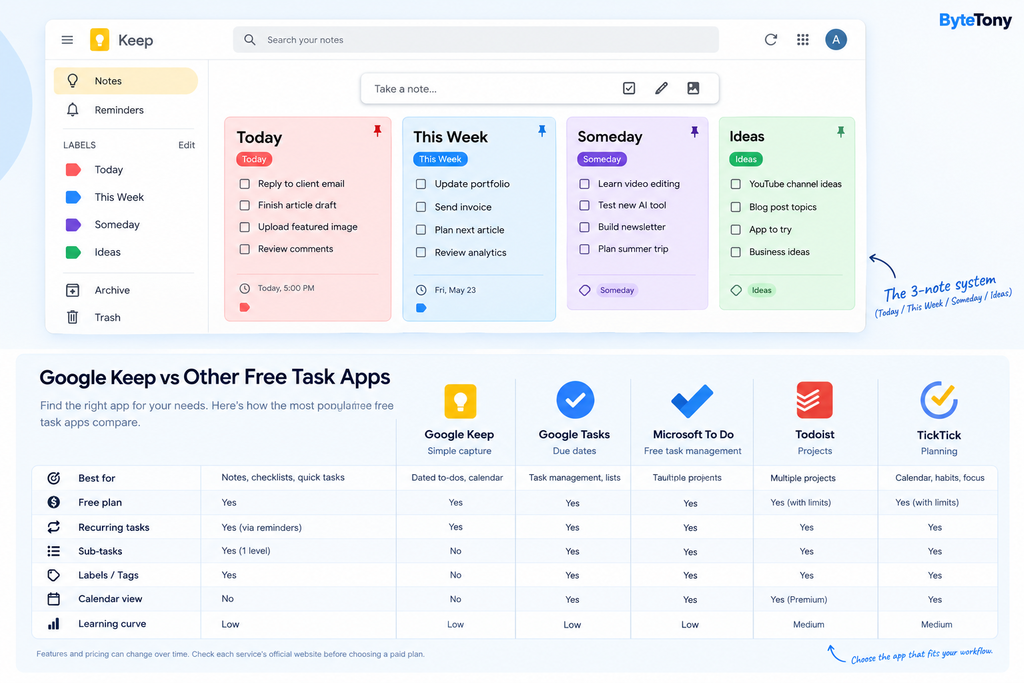The height and width of the screenshot is (683, 1024).
Task: Unpin the Today note
Action: pyautogui.click(x=377, y=131)
